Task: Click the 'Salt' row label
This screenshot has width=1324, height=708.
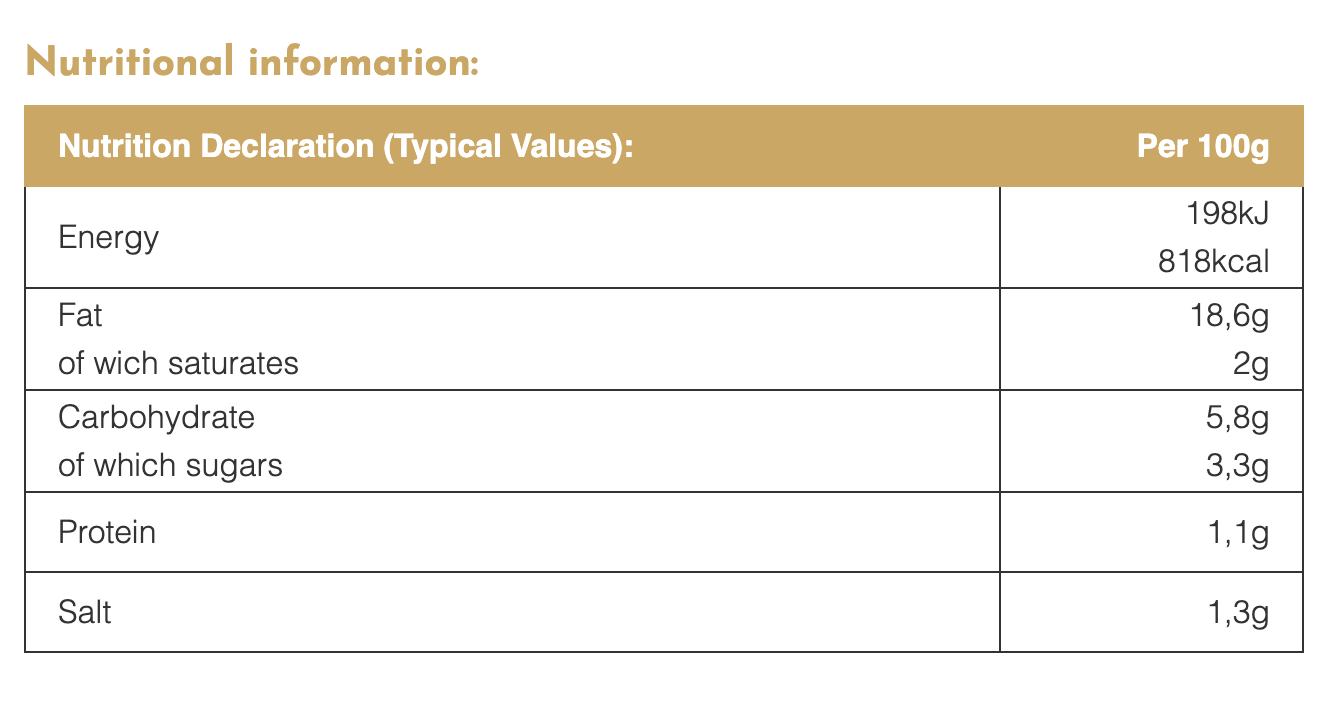Action: pyautogui.click(x=85, y=612)
